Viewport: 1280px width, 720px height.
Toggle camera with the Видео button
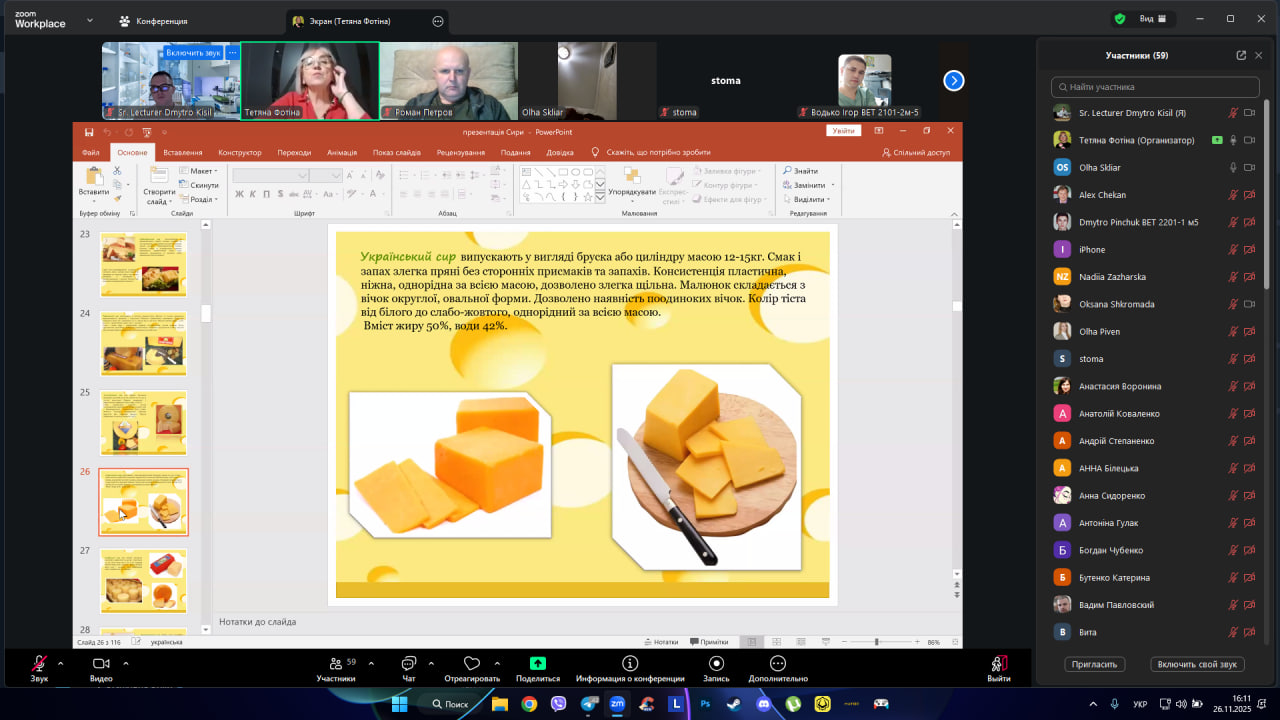click(x=101, y=664)
